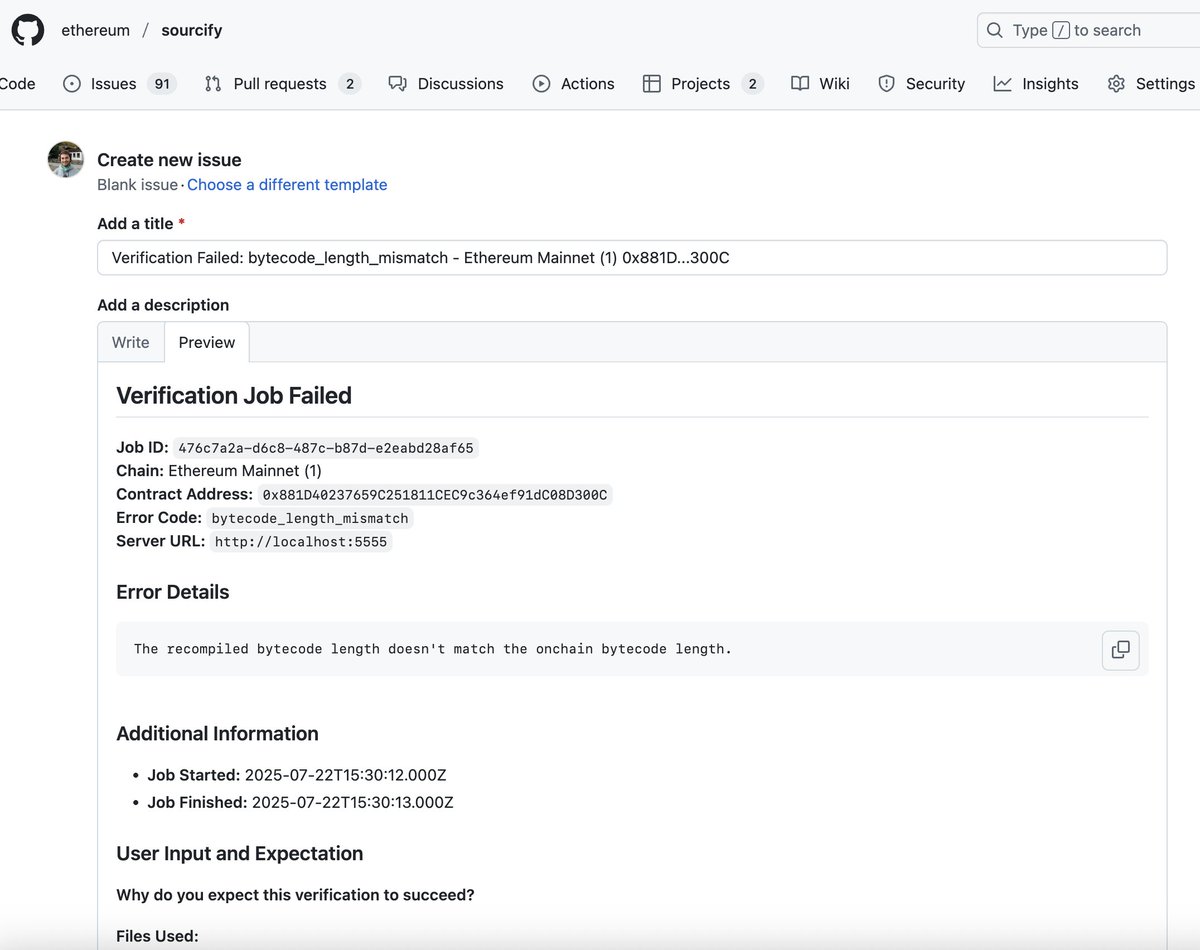This screenshot has height=950, width=1200.
Task: Switch to the Code tab
Action: point(17,84)
